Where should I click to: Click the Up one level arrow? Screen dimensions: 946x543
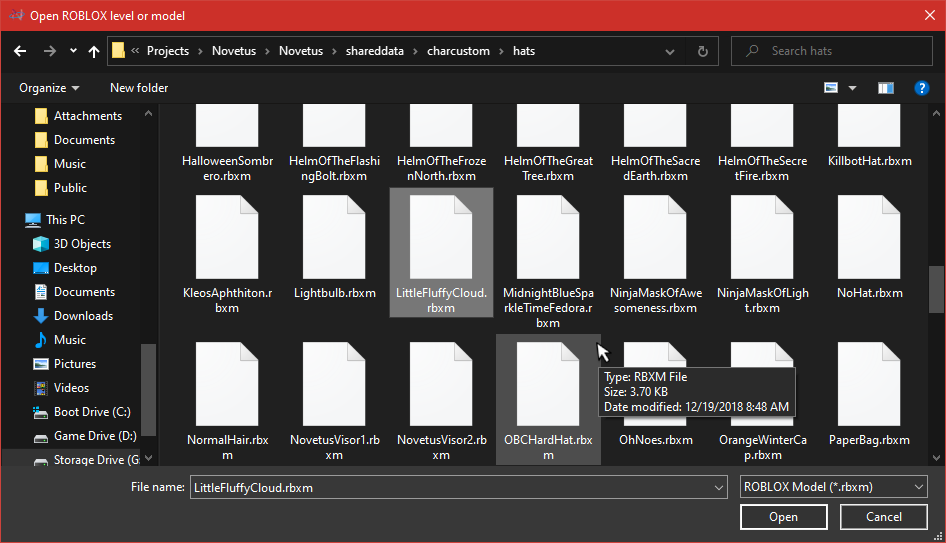pos(94,51)
